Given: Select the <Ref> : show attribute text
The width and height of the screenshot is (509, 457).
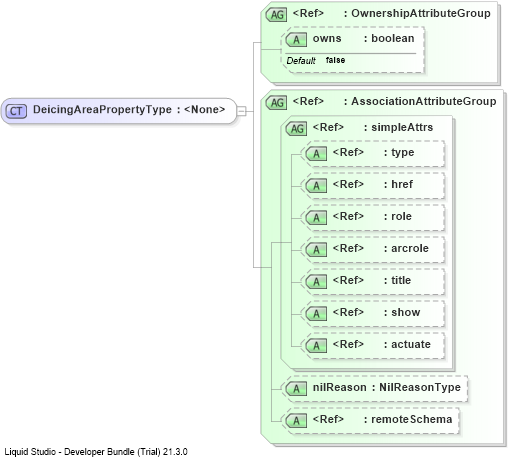Looking at the screenshot, I should point(376,312).
